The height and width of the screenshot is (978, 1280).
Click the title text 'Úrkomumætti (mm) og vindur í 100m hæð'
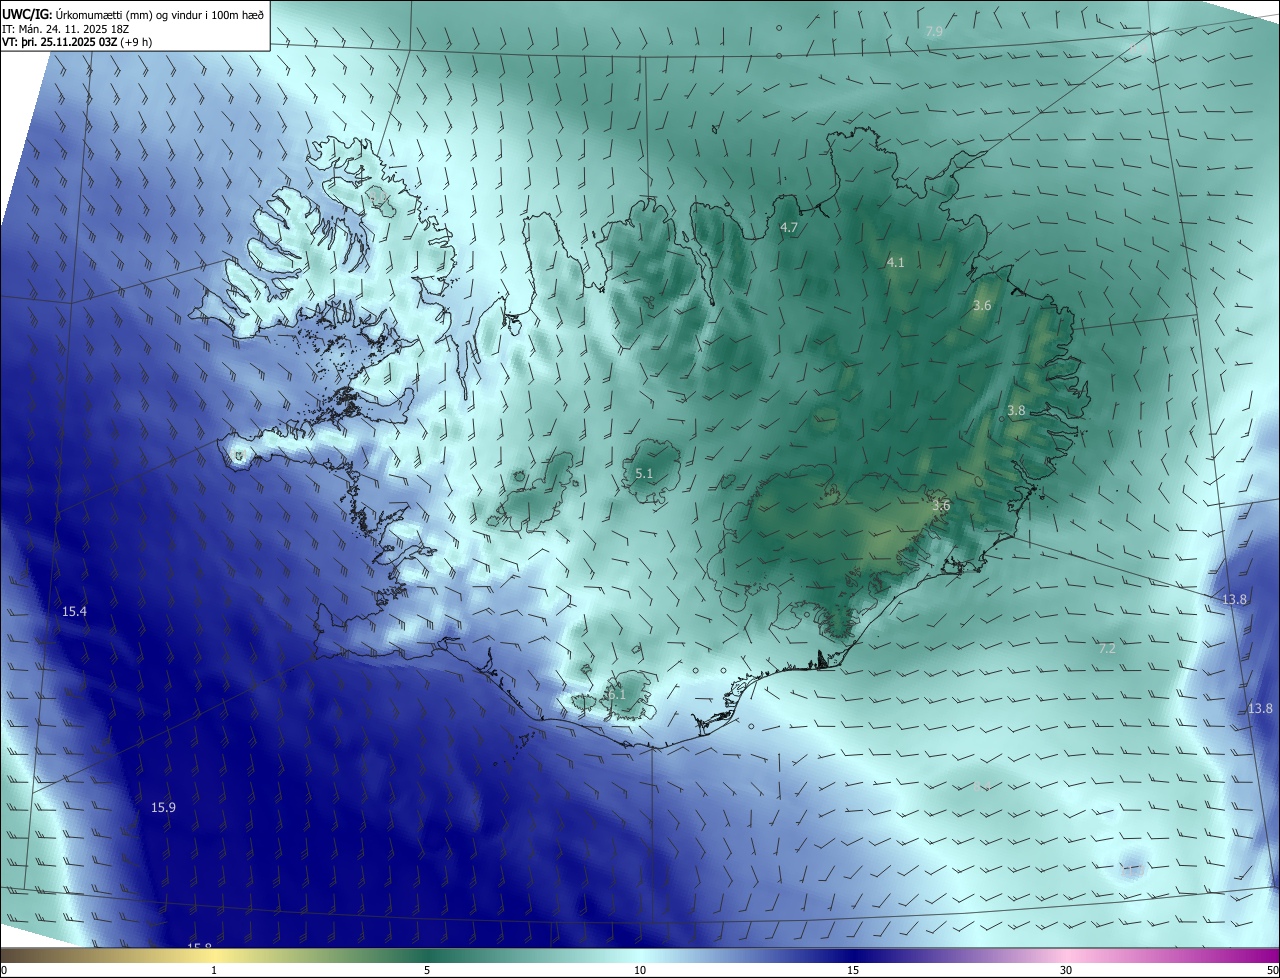coord(160,14)
